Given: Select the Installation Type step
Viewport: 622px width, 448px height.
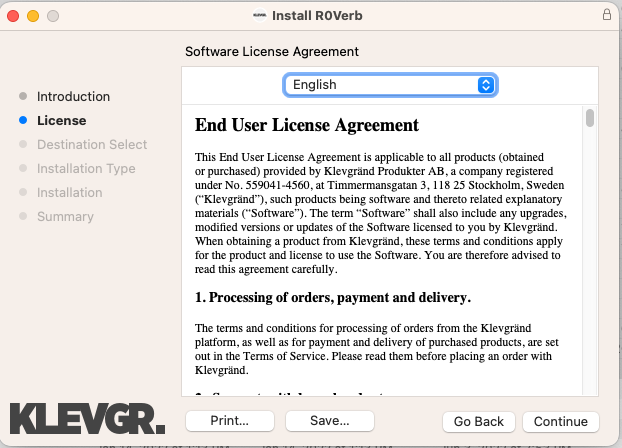Looking at the screenshot, I should coord(86,169).
